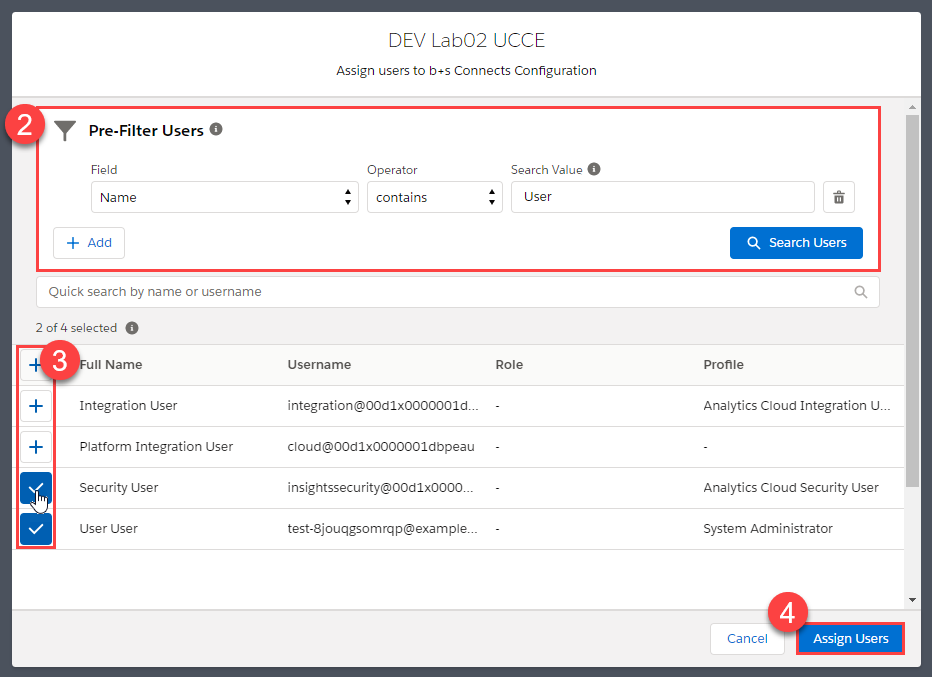932x677 pixels.
Task: Select the Platform Integration User row
Action: point(36,447)
